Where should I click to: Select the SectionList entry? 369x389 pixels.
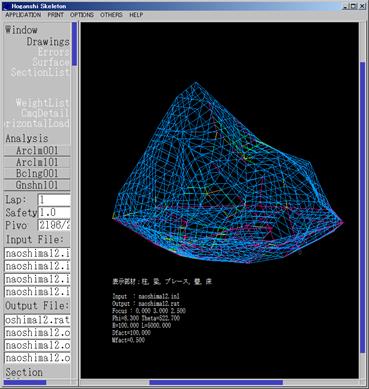40,72
